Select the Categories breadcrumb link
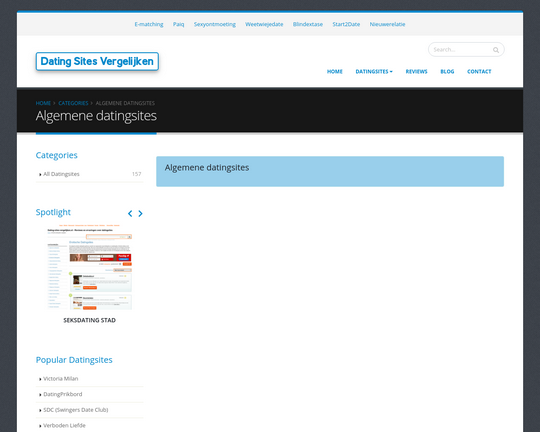The height and width of the screenshot is (432, 540). 73,103
